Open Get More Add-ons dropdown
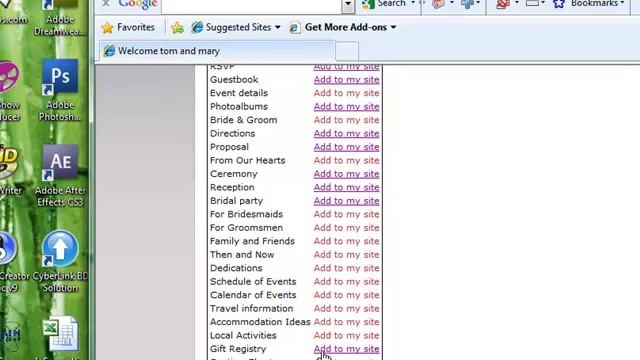 coord(343,27)
